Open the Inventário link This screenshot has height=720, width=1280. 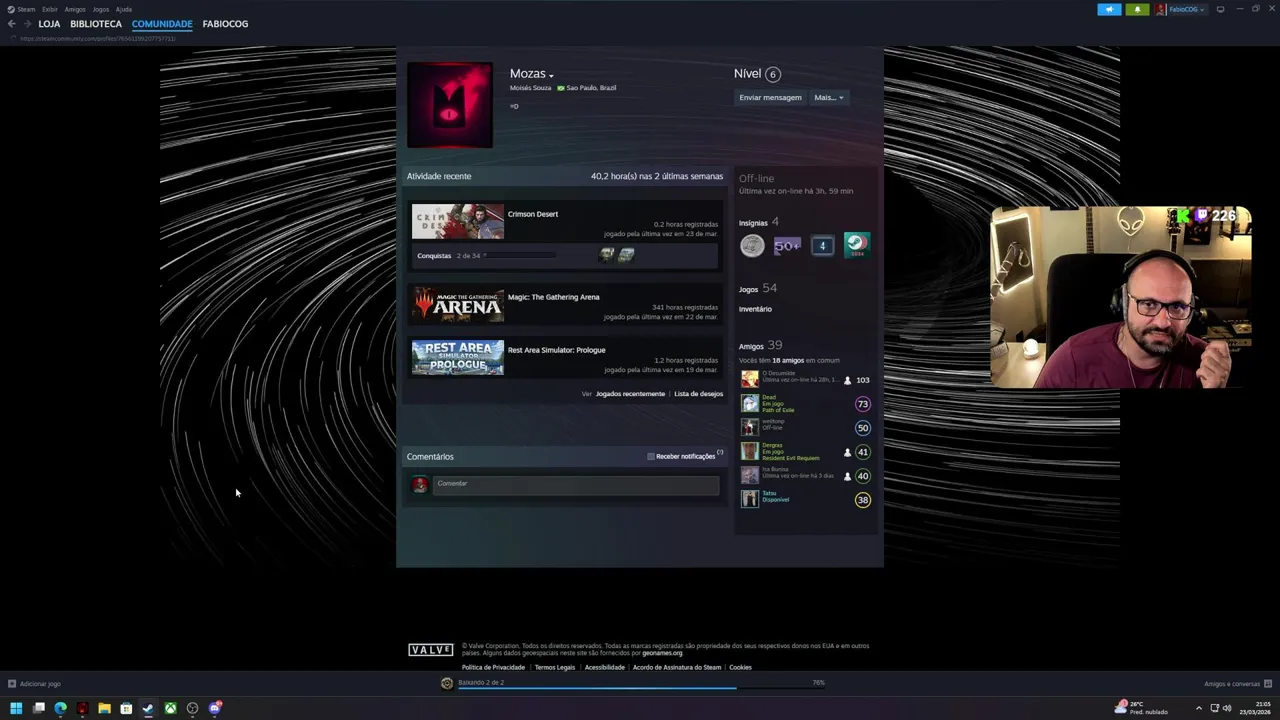pos(755,309)
